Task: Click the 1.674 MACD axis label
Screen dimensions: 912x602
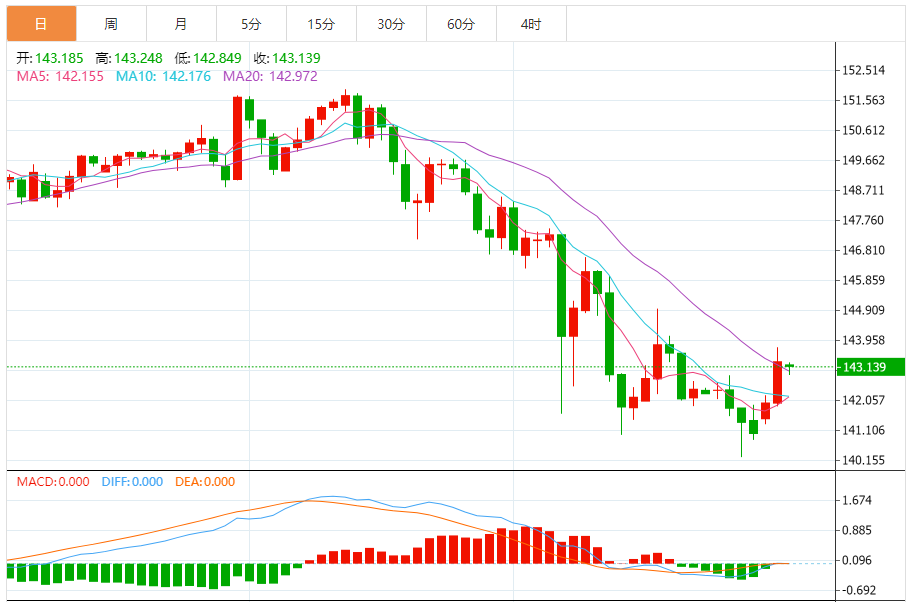Action: (x=857, y=500)
